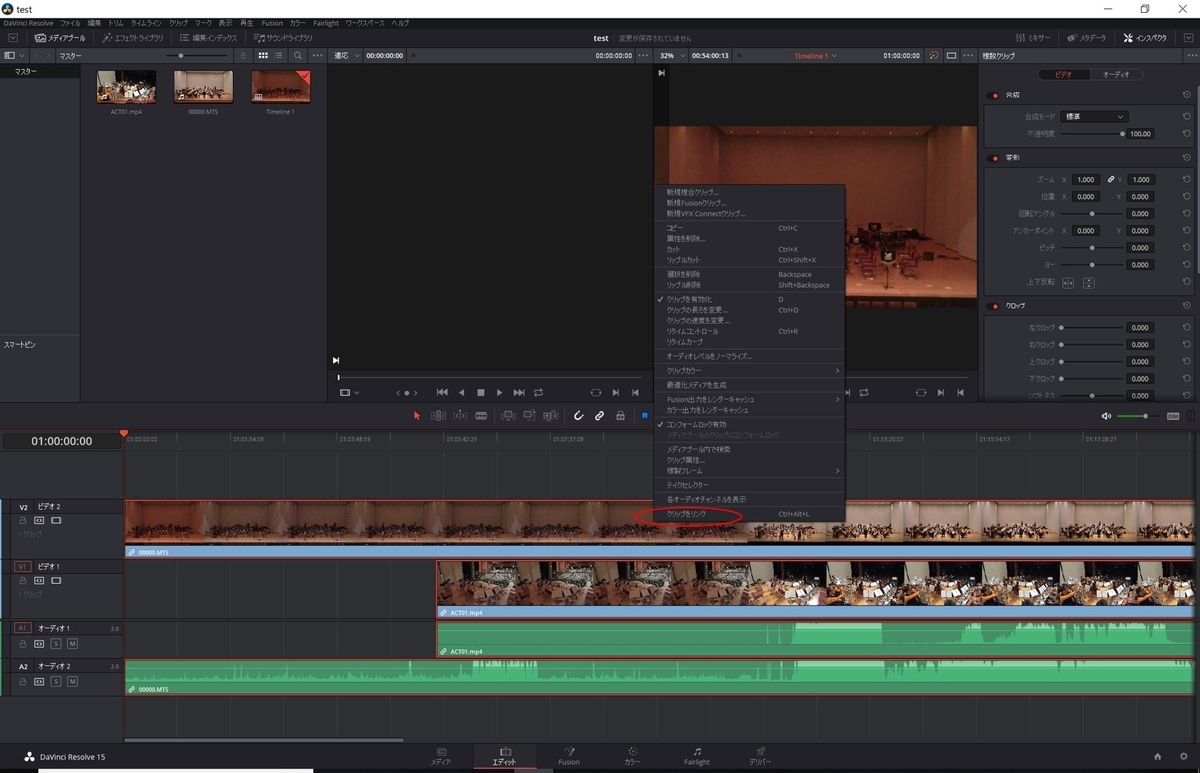Viewport: 1200px width, 773px height.
Task: Toggle クロップ section enable dot
Action: click(x=994, y=306)
